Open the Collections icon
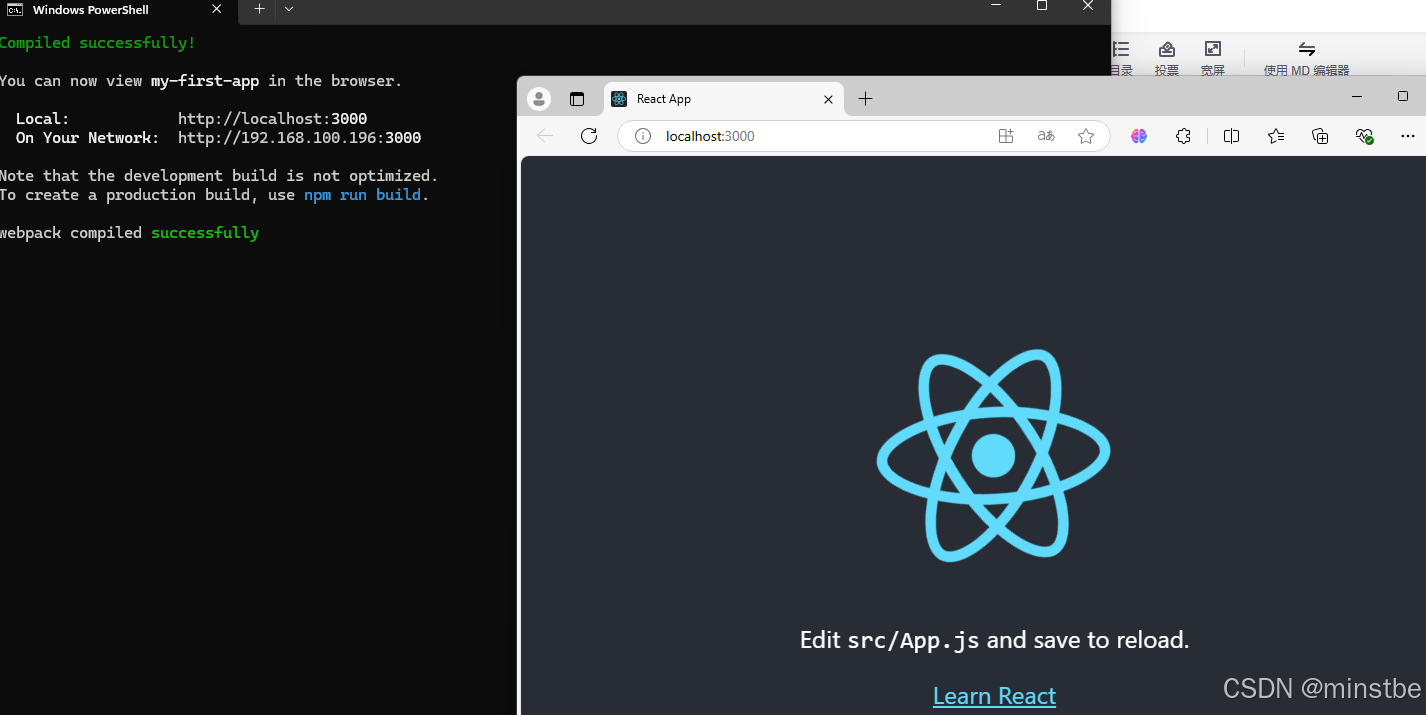Screen dimensions: 1426x715 tap(1320, 136)
